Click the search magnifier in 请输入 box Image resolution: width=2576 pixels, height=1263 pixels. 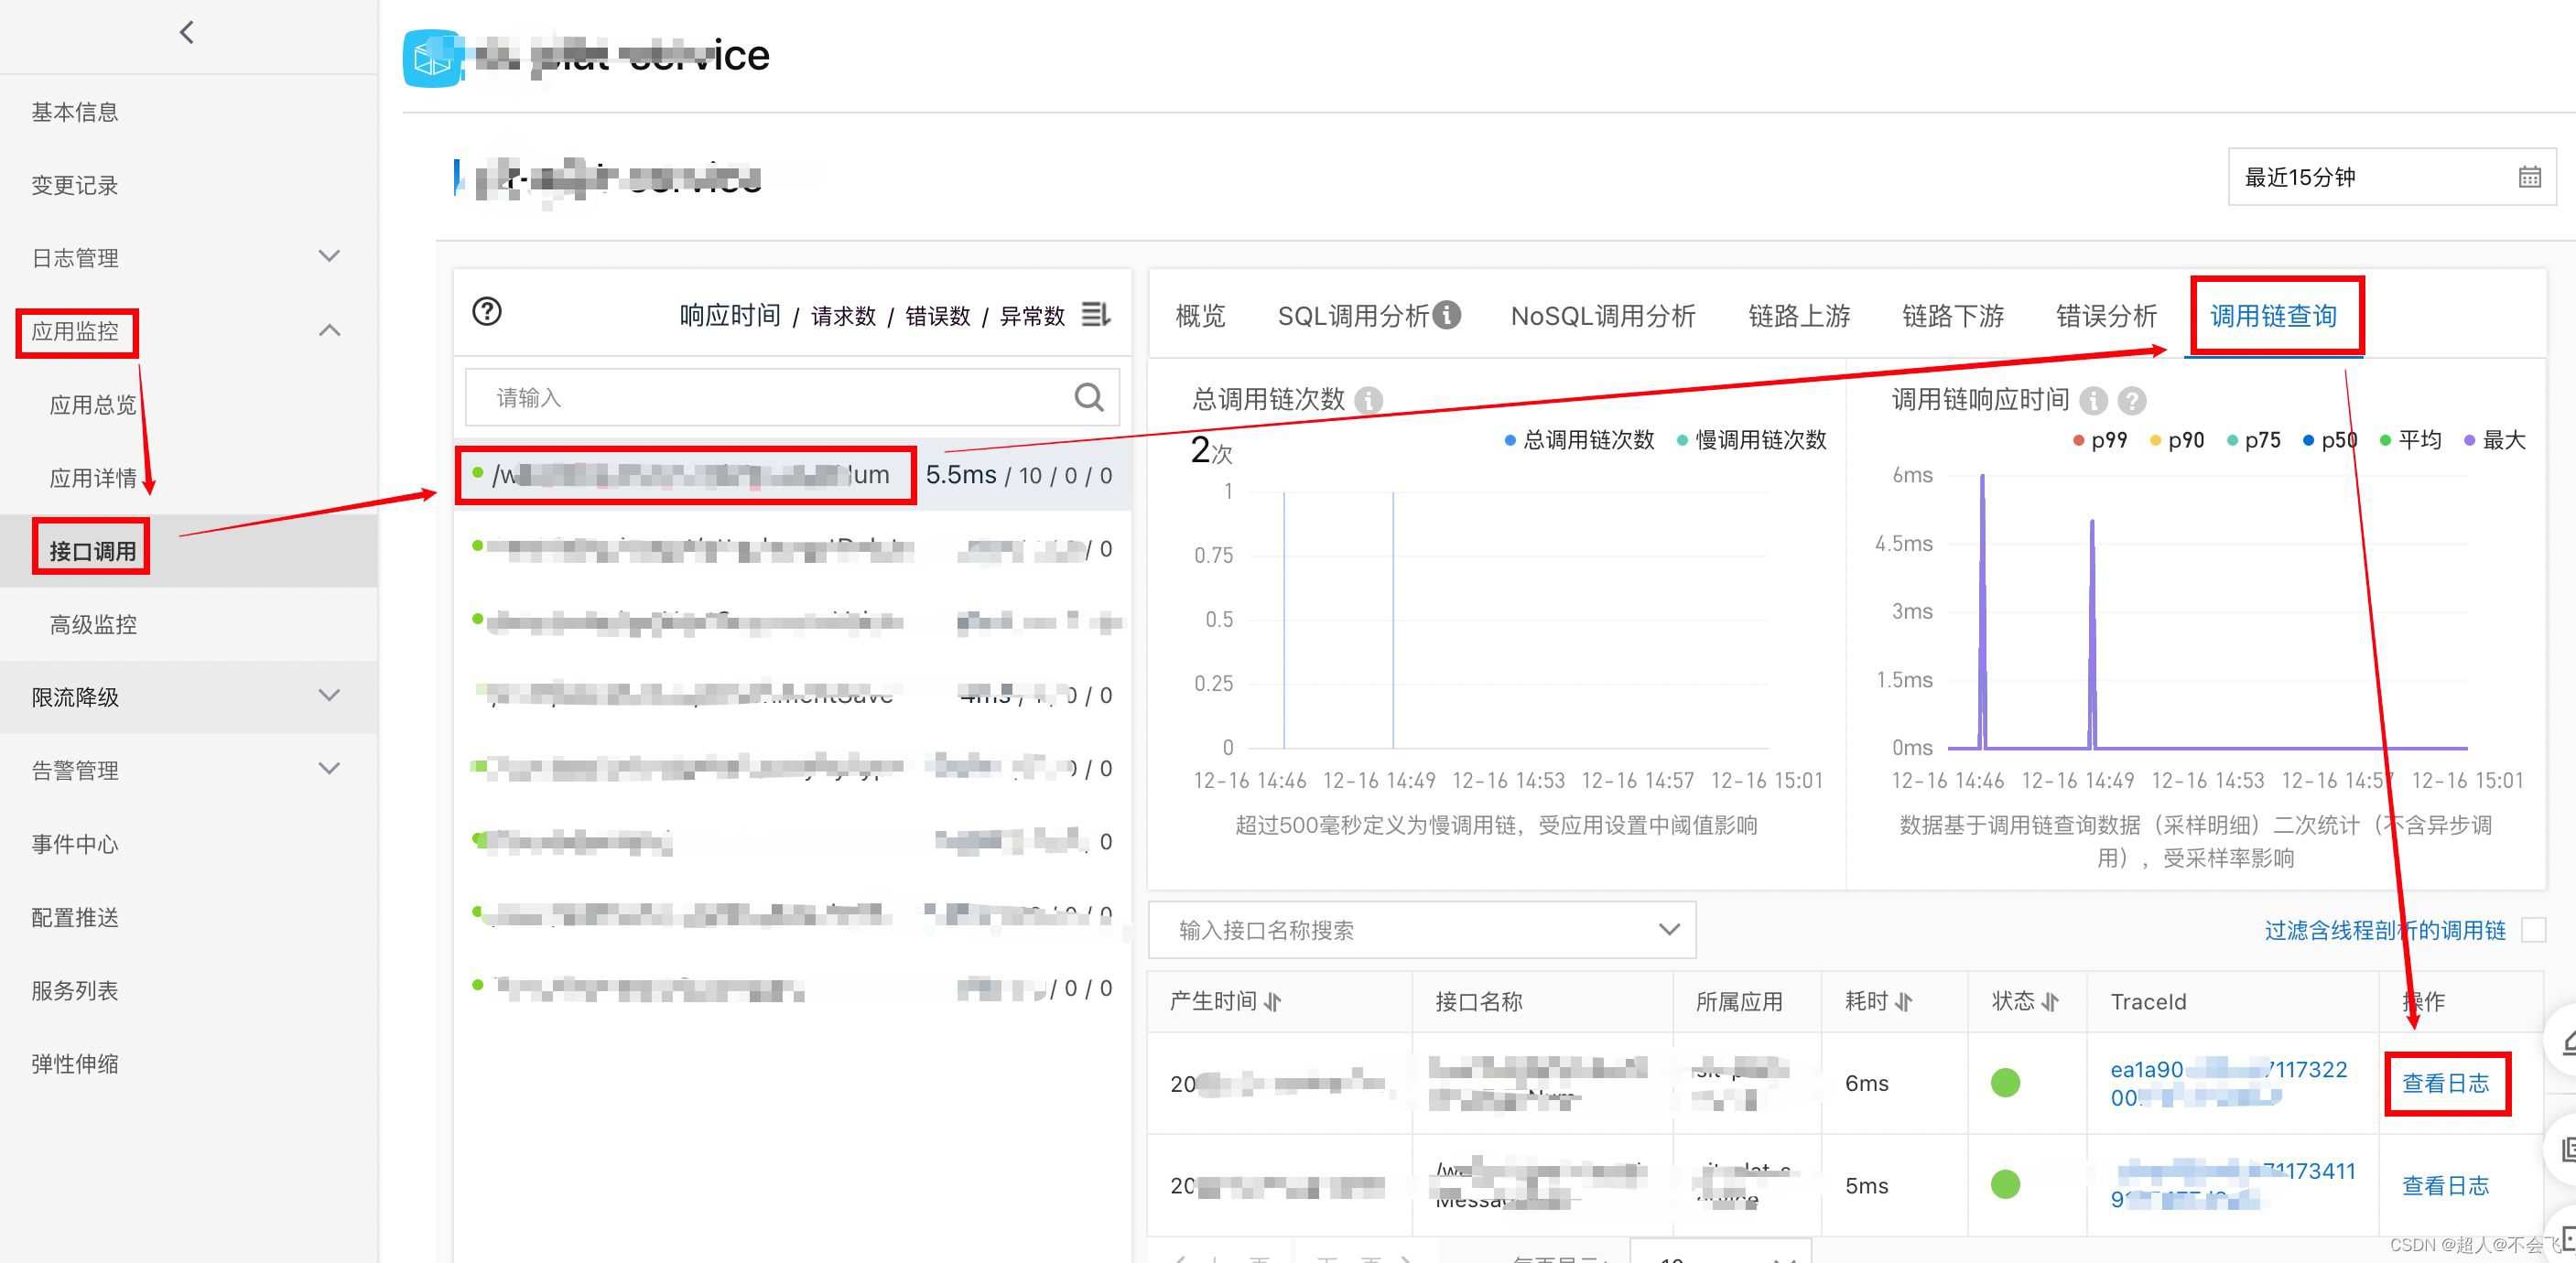(1088, 398)
